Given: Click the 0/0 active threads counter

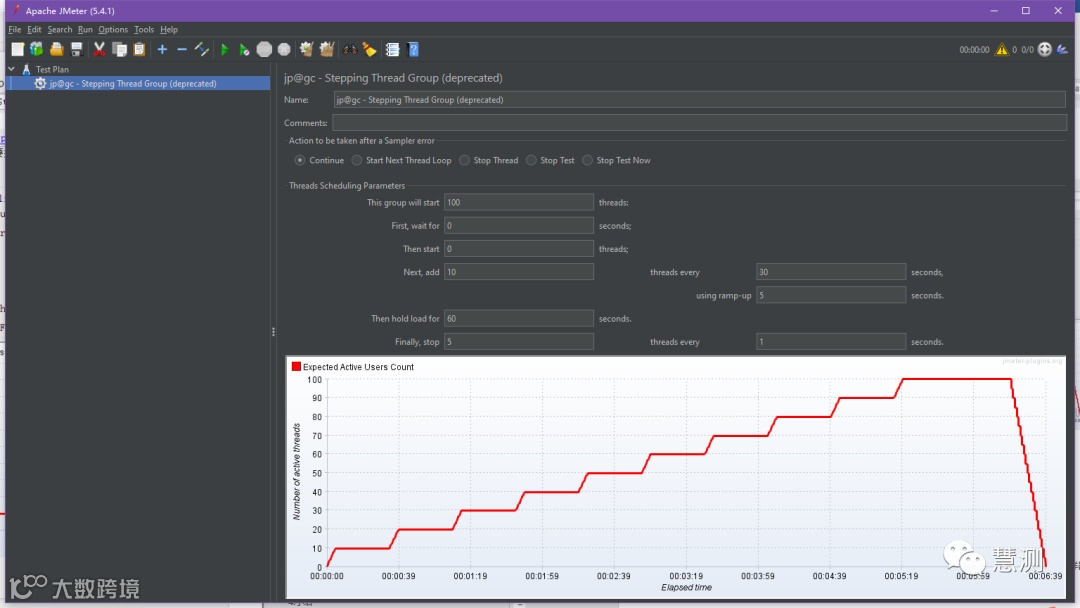Looking at the screenshot, I should tap(1027, 50).
